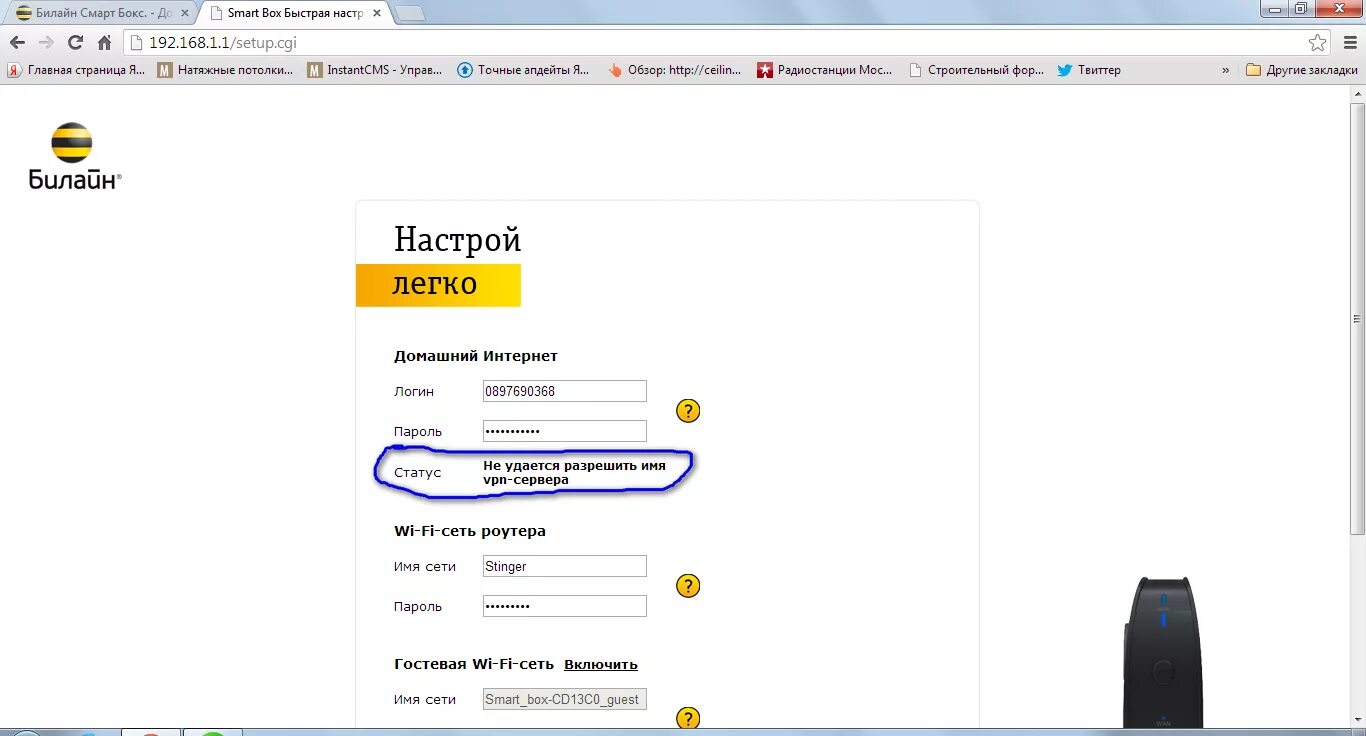The width and height of the screenshot is (1366, 736).
Task: Click the Логин field with 0897690368
Action: click(x=565, y=391)
